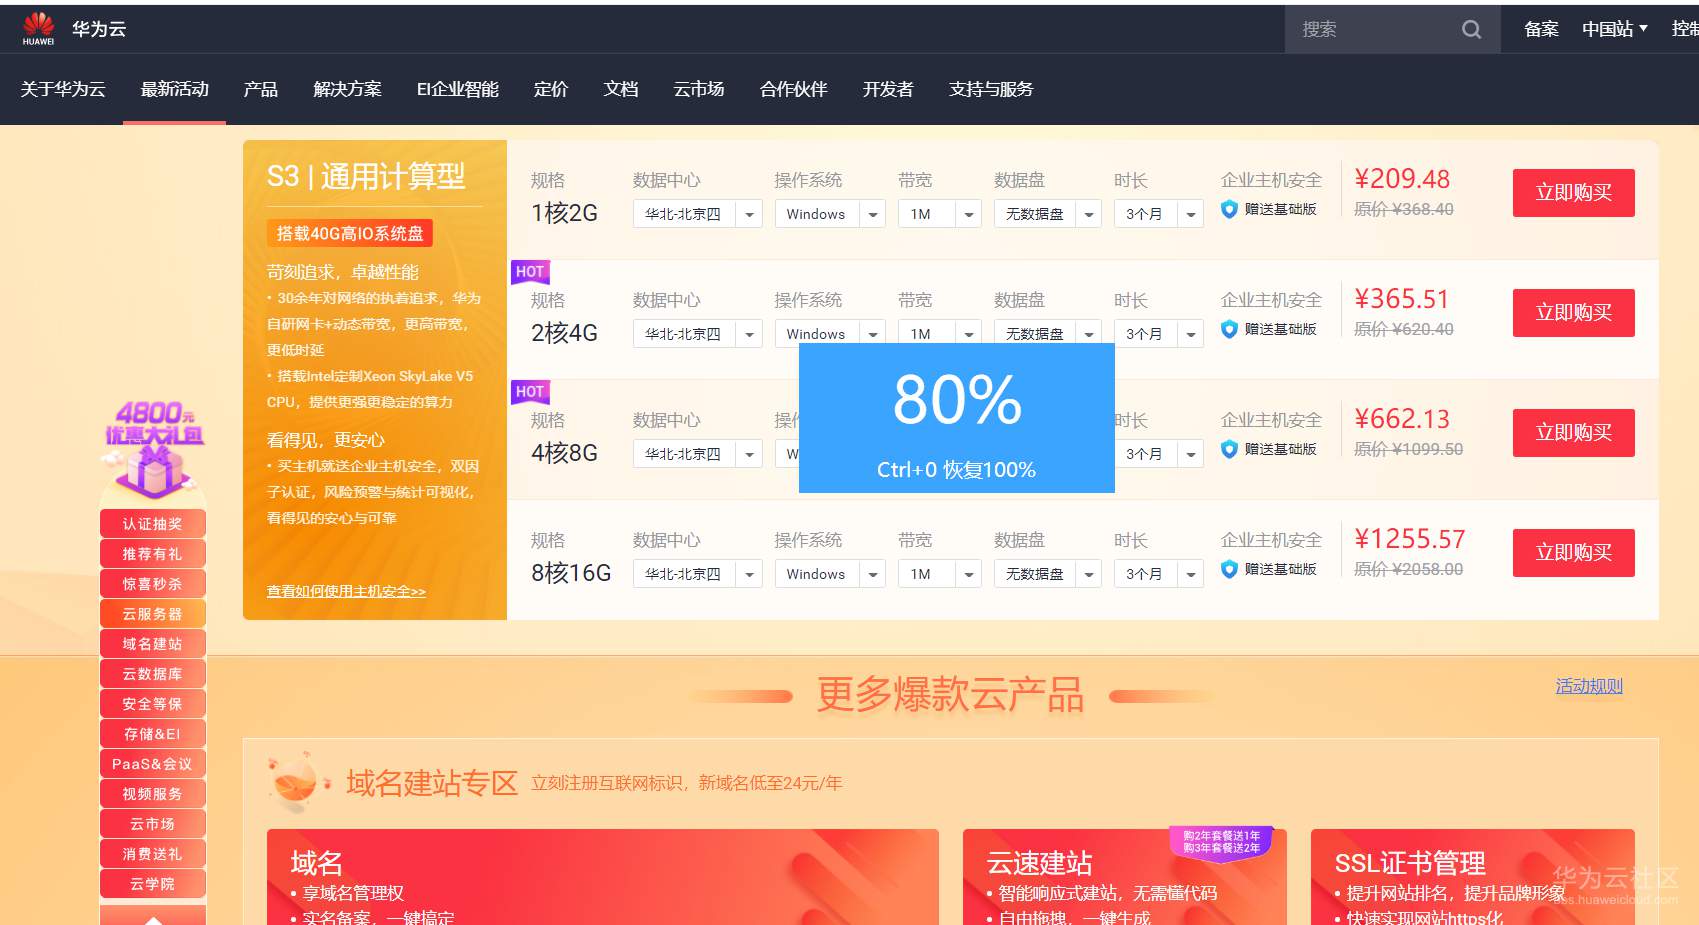Jump to 消费送礼 in the side menu
Image resolution: width=1699 pixels, height=925 pixels.
(x=153, y=854)
